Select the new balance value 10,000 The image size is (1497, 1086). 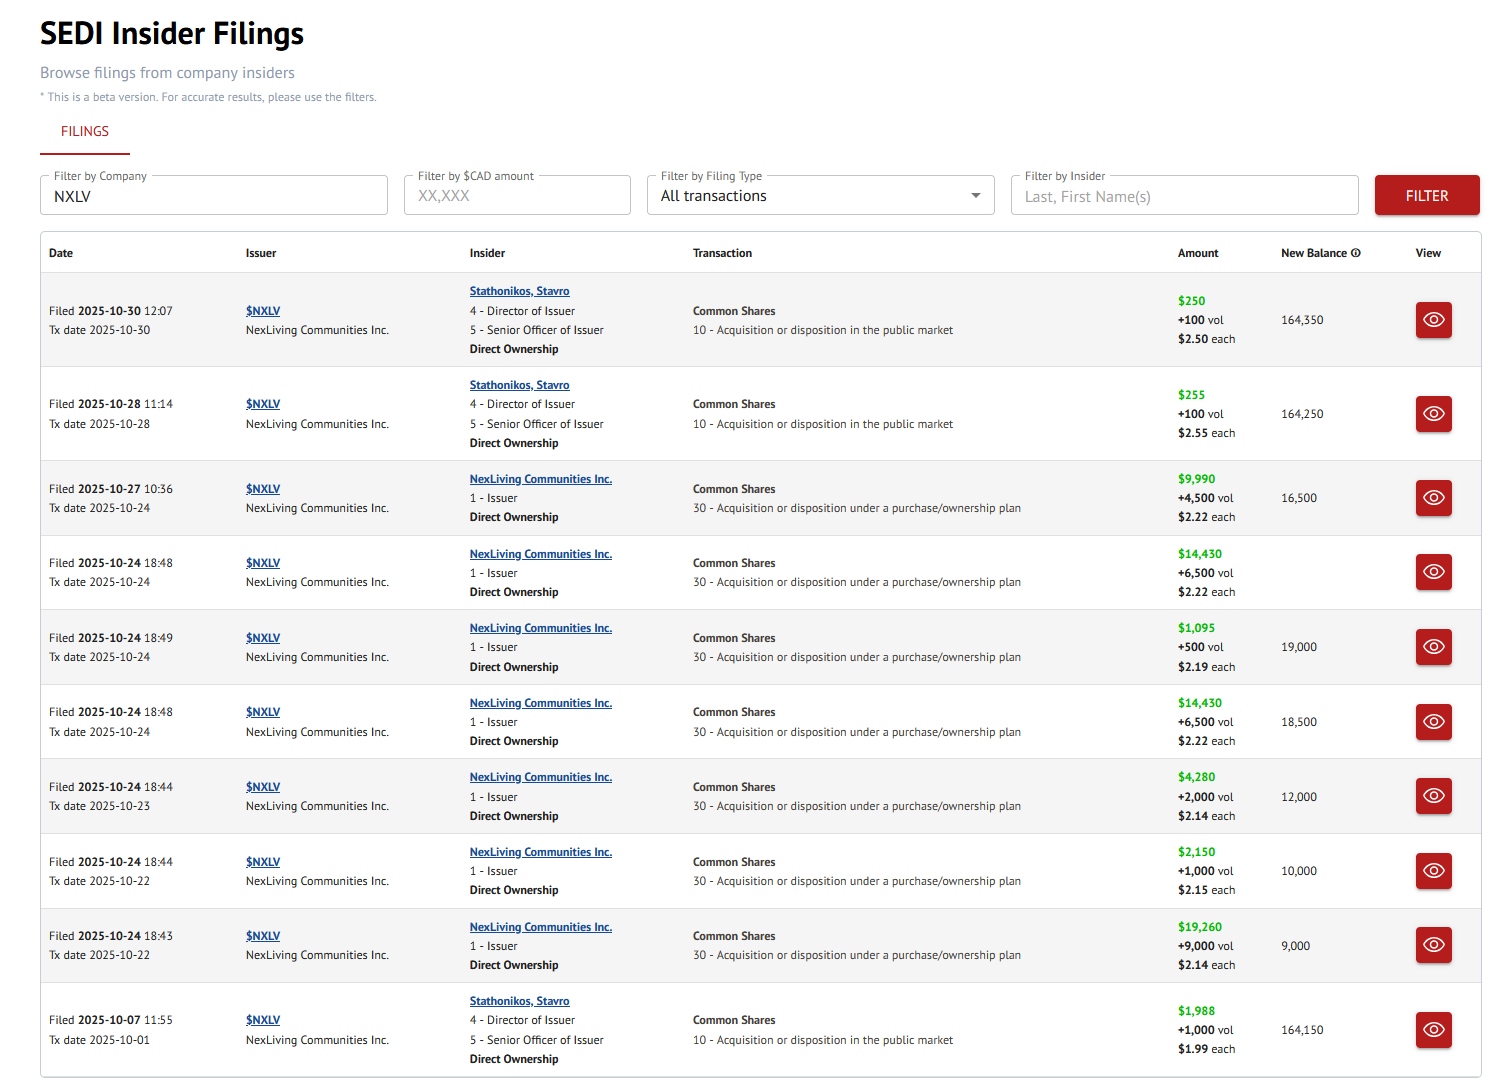click(x=1299, y=871)
